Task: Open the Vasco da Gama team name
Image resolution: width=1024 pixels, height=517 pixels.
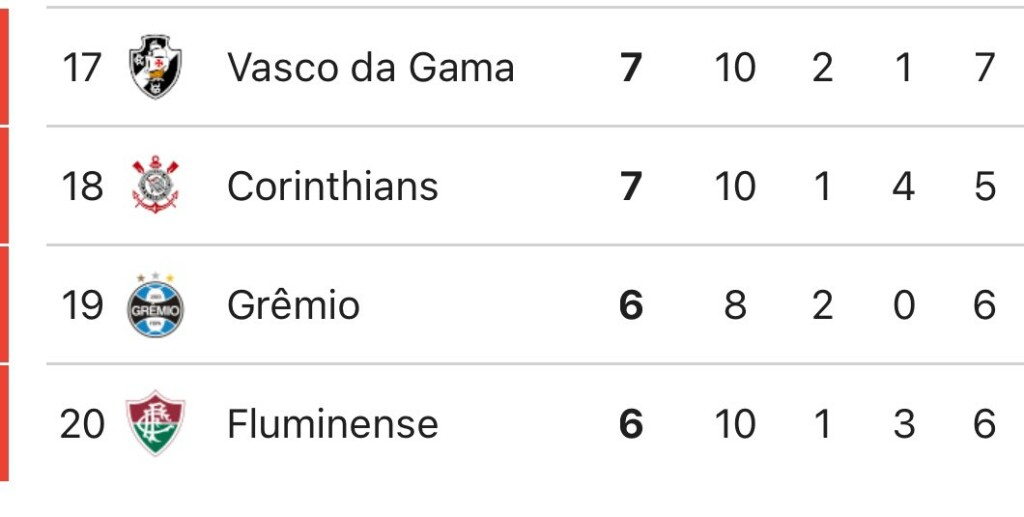Action: click(370, 67)
